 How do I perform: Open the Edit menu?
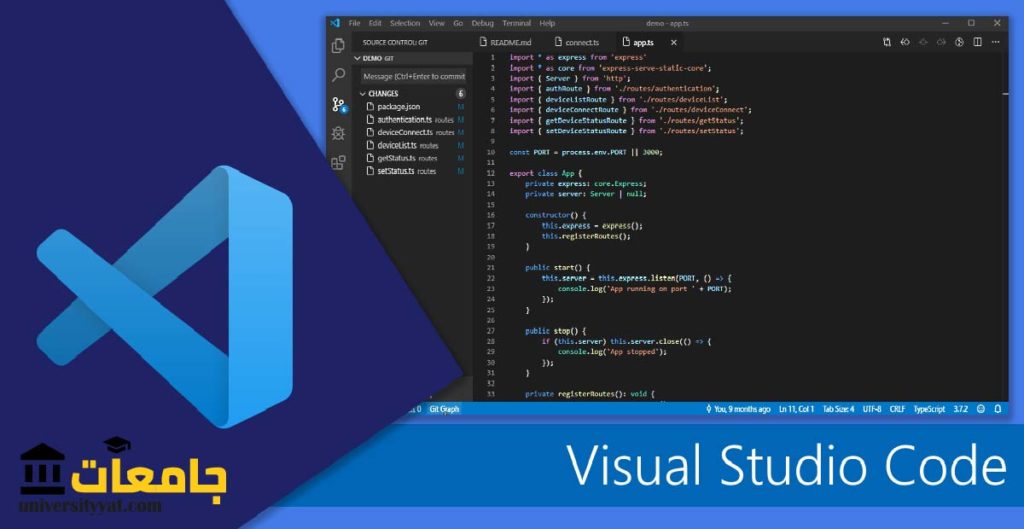point(375,23)
